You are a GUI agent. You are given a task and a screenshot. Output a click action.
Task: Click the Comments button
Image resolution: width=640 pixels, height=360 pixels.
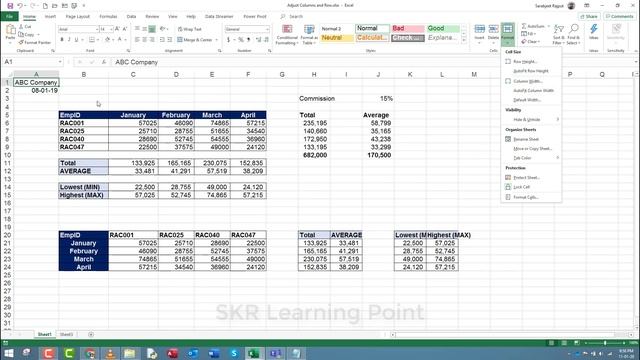click(x=619, y=16)
